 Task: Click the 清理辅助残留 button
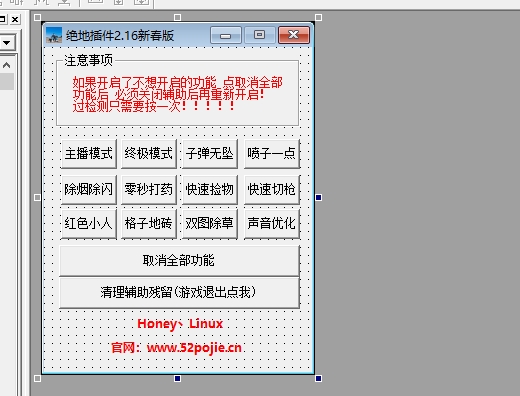coord(179,293)
